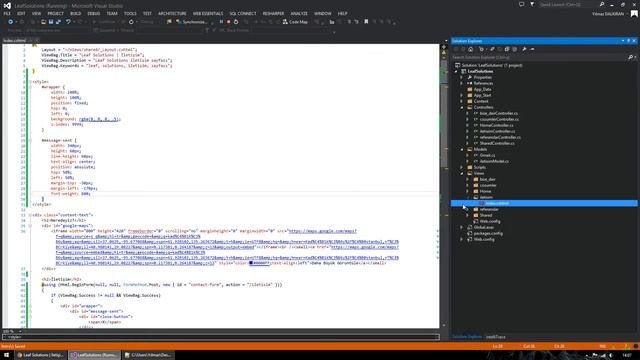Click the Navigate Backward toolbar icon
The image size is (640, 360).
[x=11, y=22]
